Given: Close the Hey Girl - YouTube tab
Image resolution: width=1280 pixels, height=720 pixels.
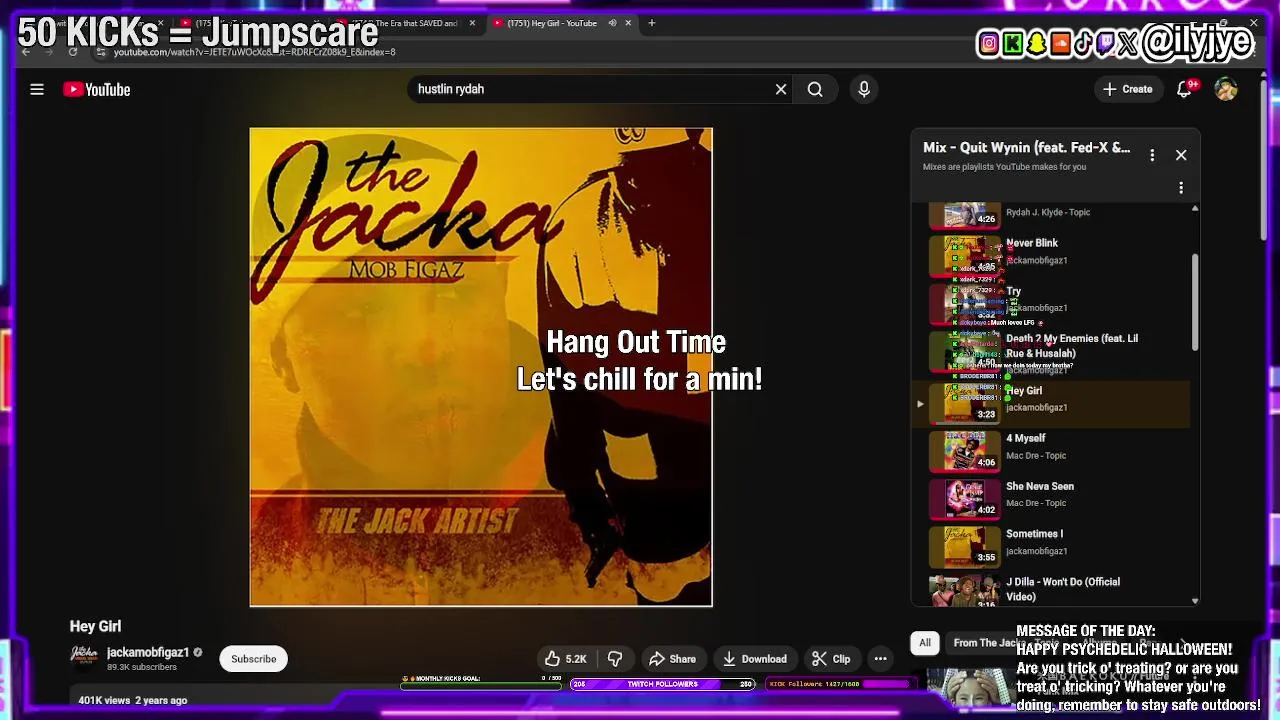Looking at the screenshot, I should 629,23.
